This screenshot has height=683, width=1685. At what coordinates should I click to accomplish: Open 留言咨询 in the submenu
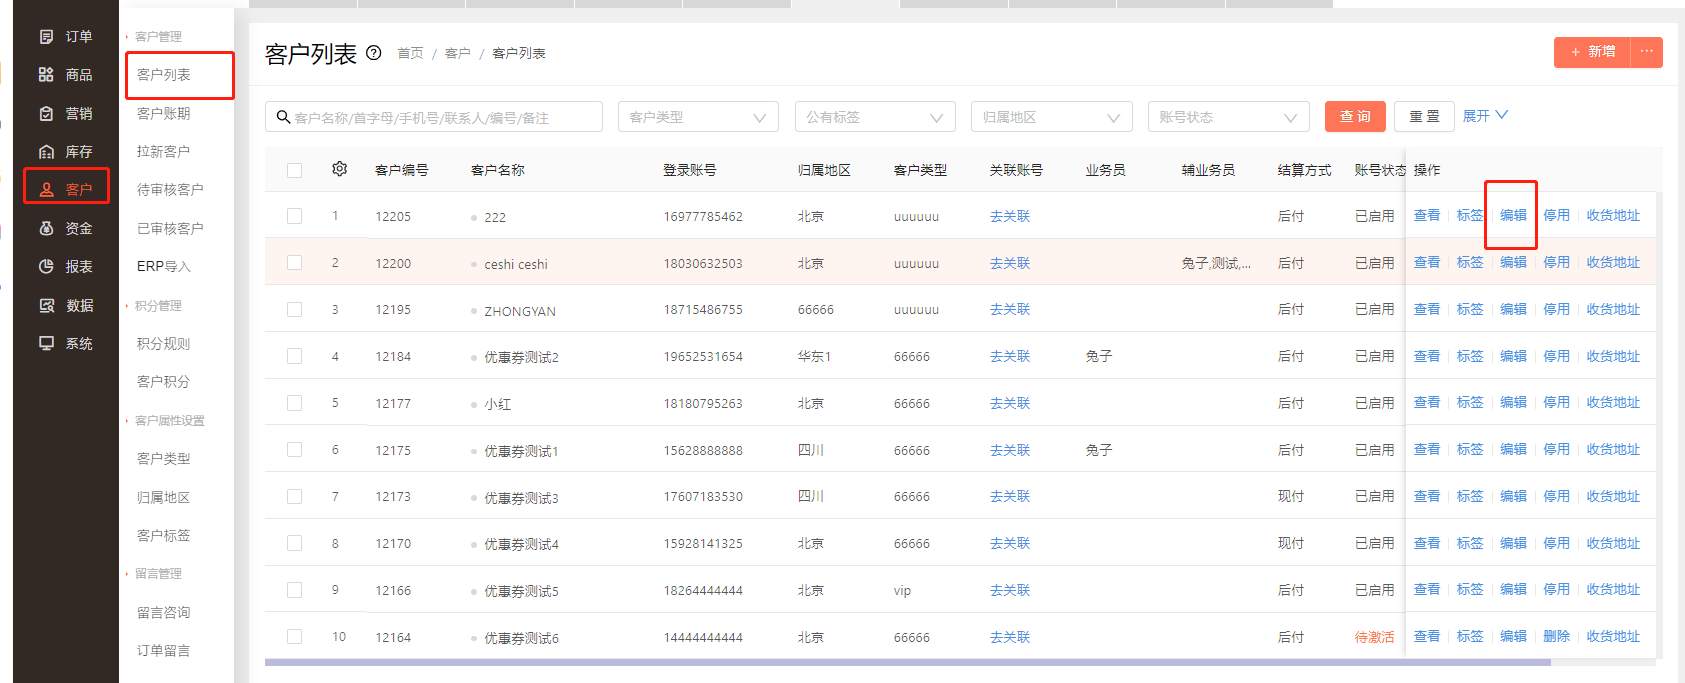(x=164, y=612)
